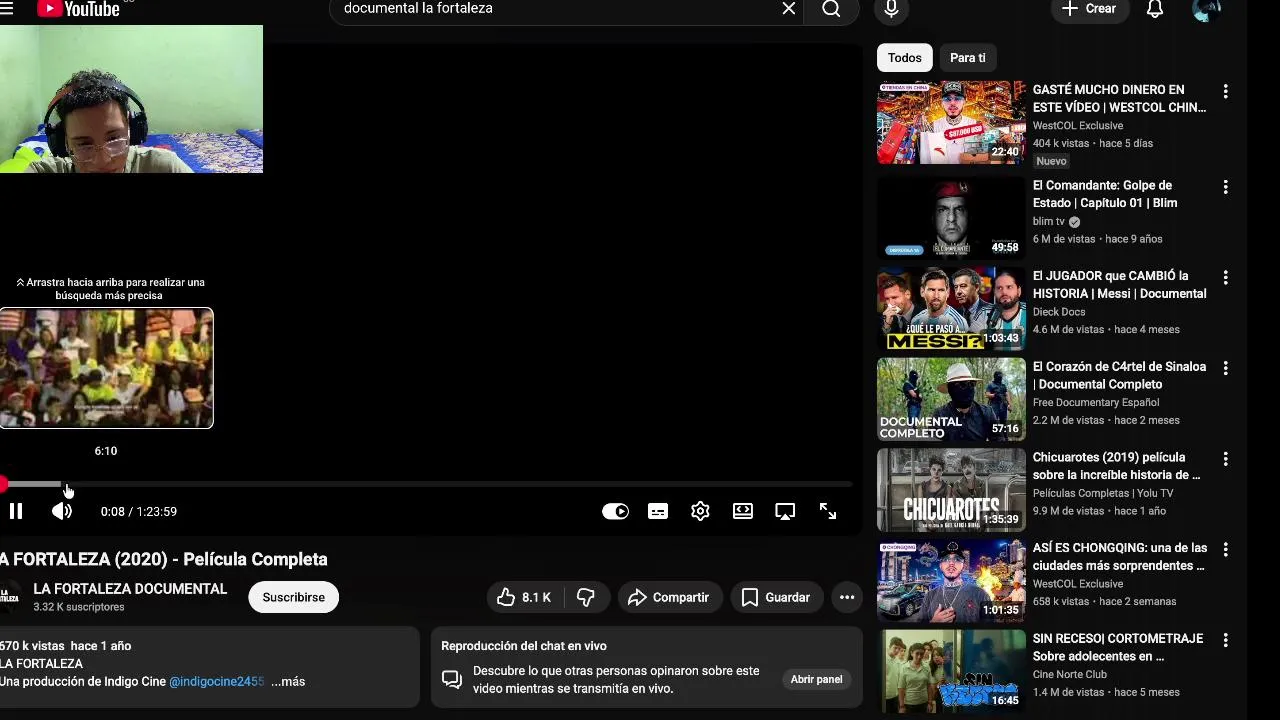Open the Chicuarotes movie thumbnail
This screenshot has height=720, width=1280.
tap(951, 490)
